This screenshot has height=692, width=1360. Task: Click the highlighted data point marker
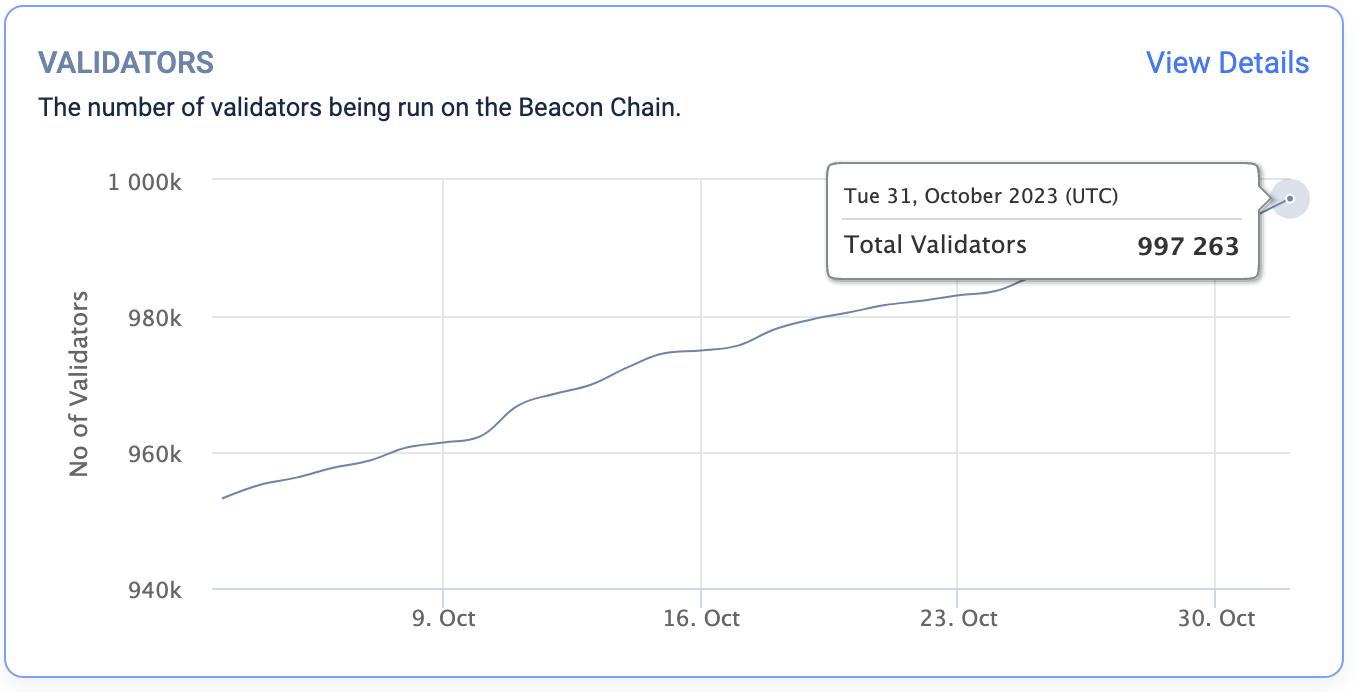(x=1290, y=199)
